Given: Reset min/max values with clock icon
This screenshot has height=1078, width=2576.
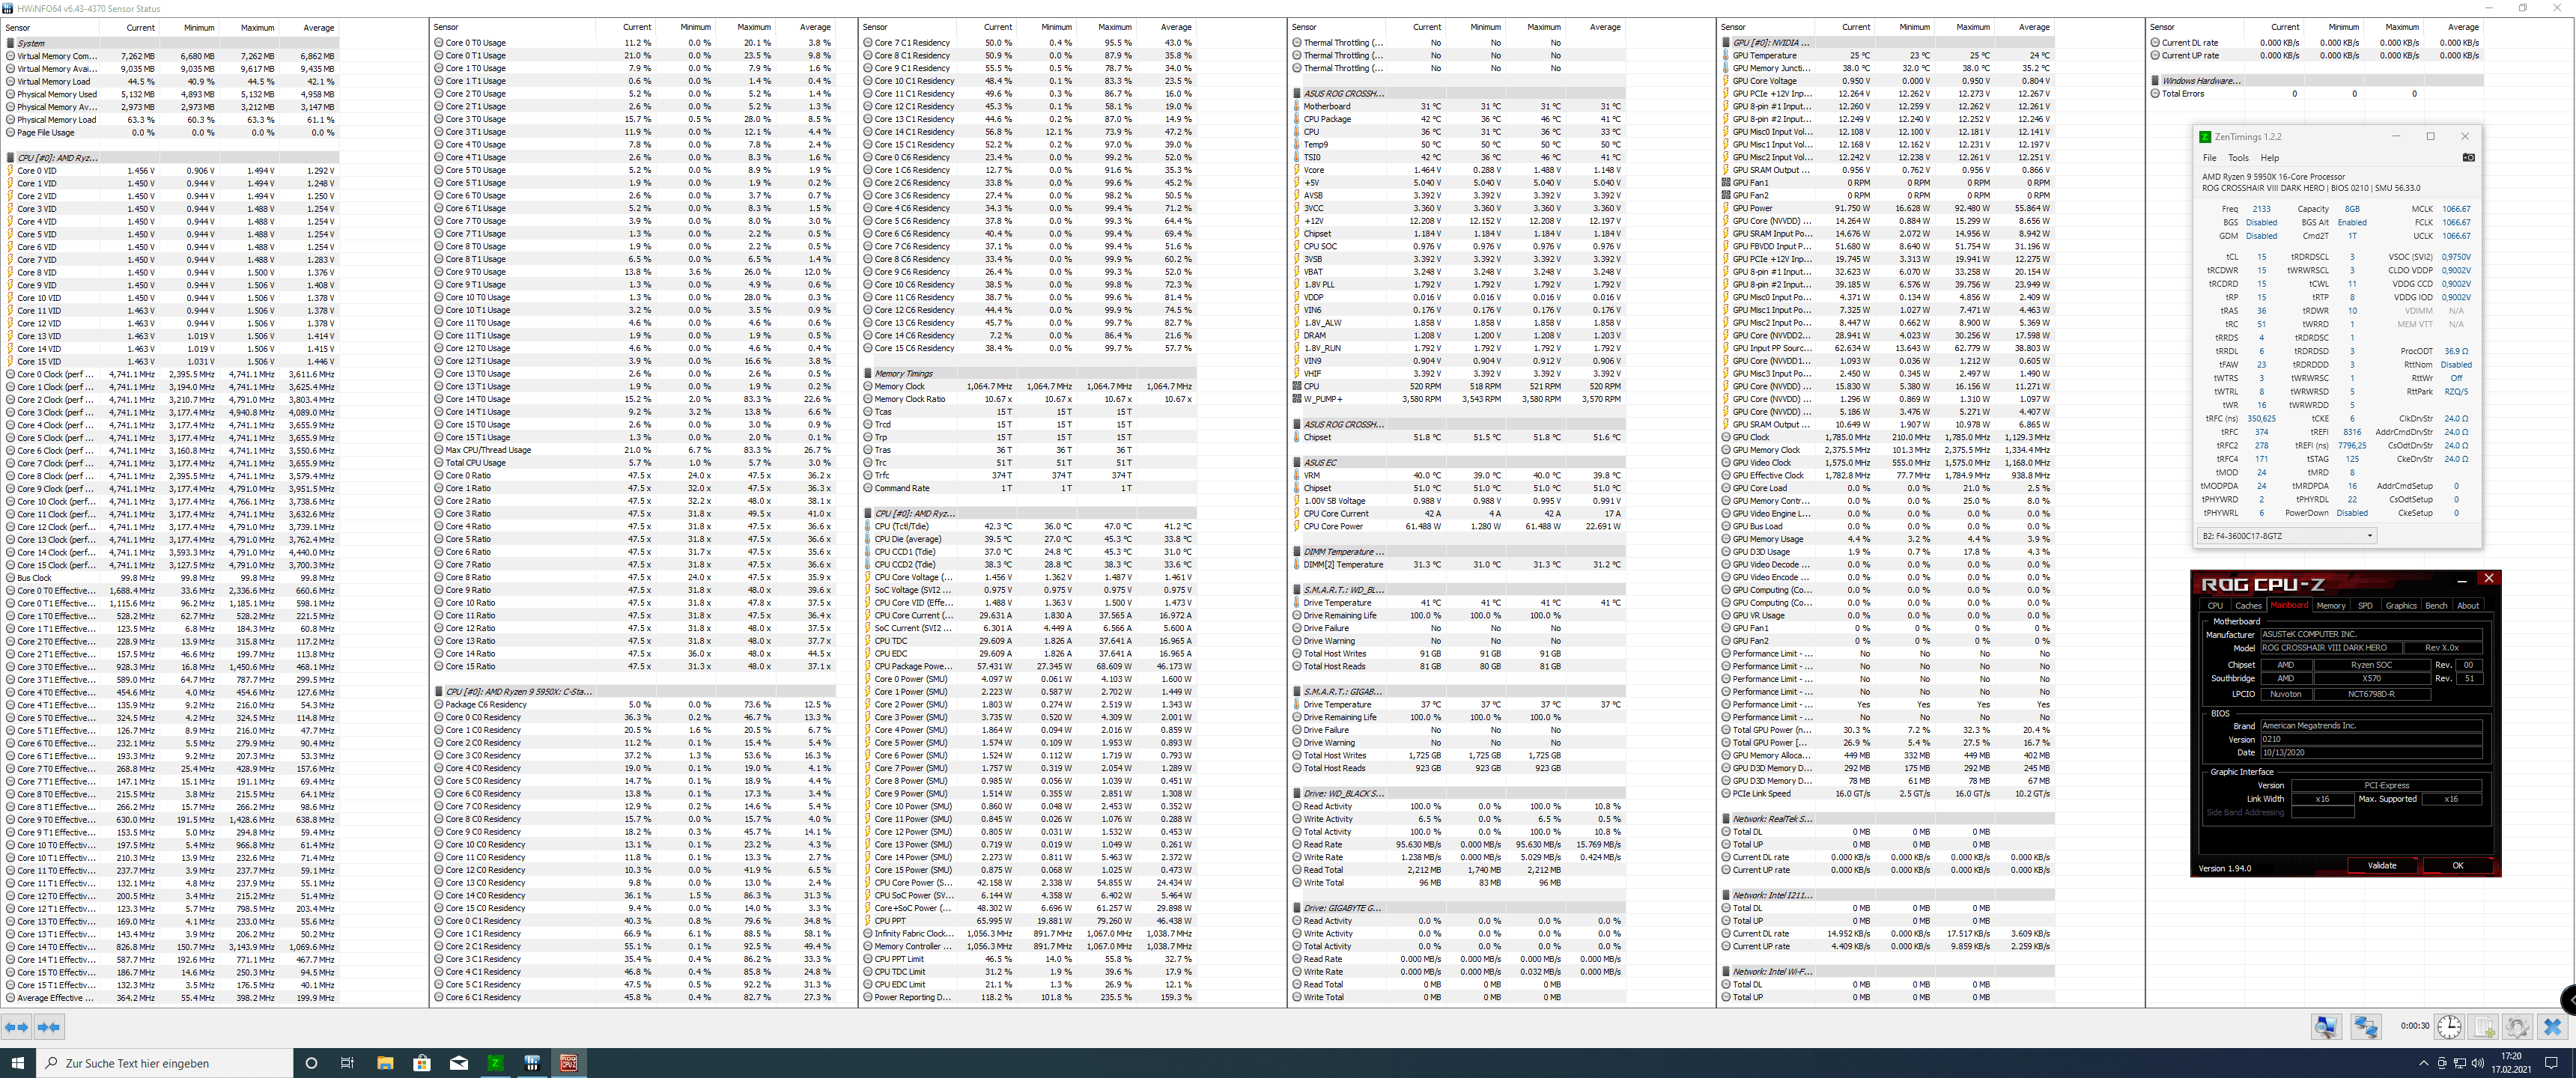Looking at the screenshot, I should [x=2449, y=1026].
